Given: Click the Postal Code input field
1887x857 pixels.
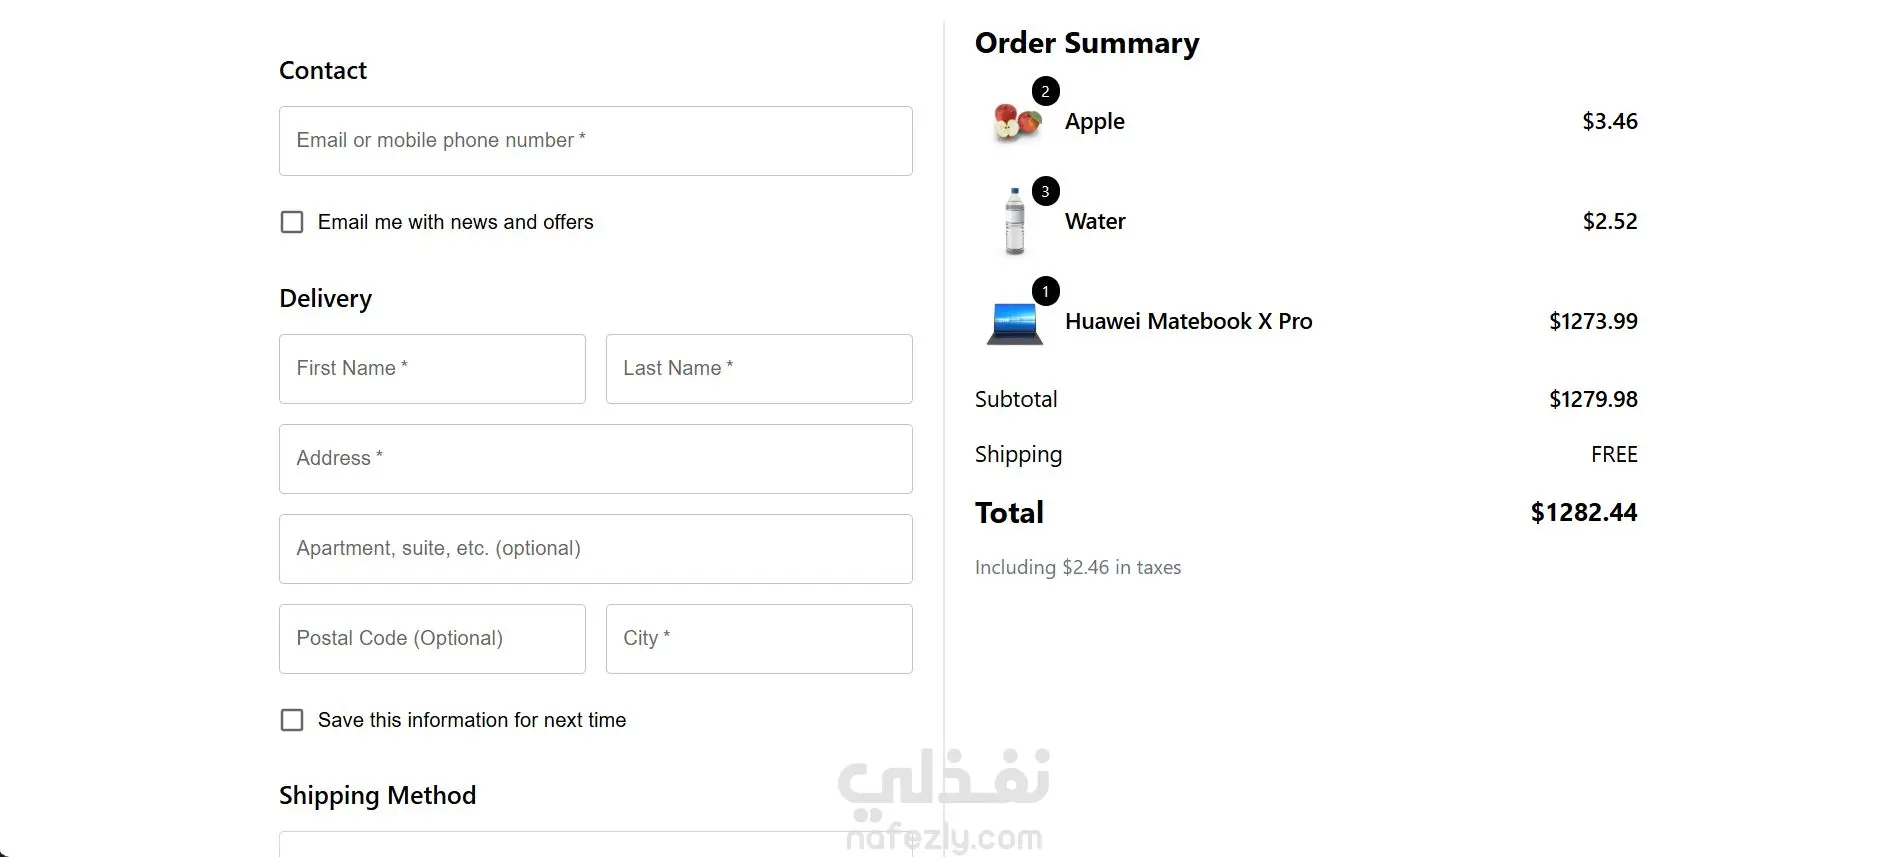Looking at the screenshot, I should (432, 639).
